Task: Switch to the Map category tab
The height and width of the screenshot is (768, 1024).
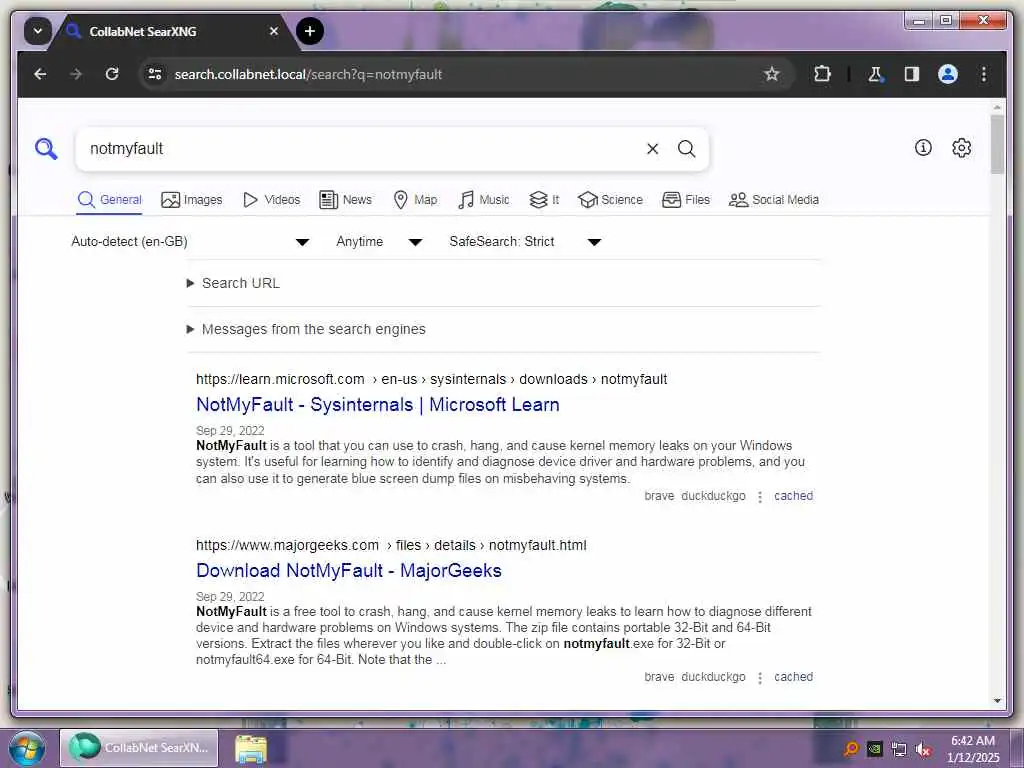Action: (x=415, y=200)
